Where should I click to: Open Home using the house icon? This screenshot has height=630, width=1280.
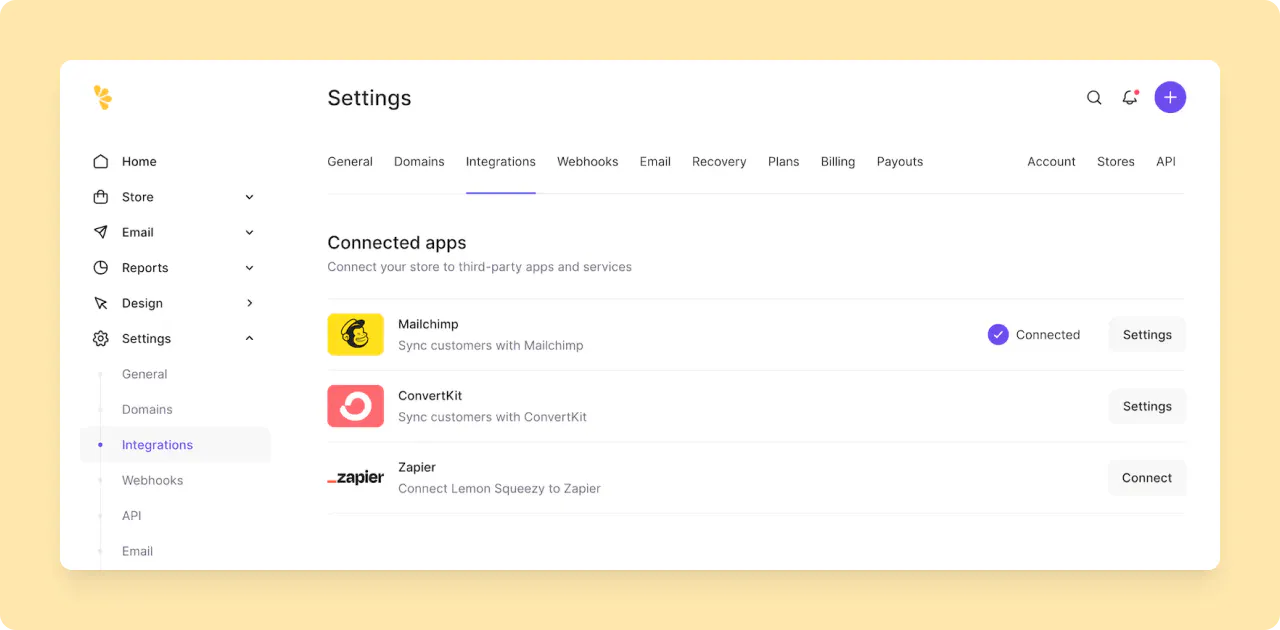(x=100, y=161)
